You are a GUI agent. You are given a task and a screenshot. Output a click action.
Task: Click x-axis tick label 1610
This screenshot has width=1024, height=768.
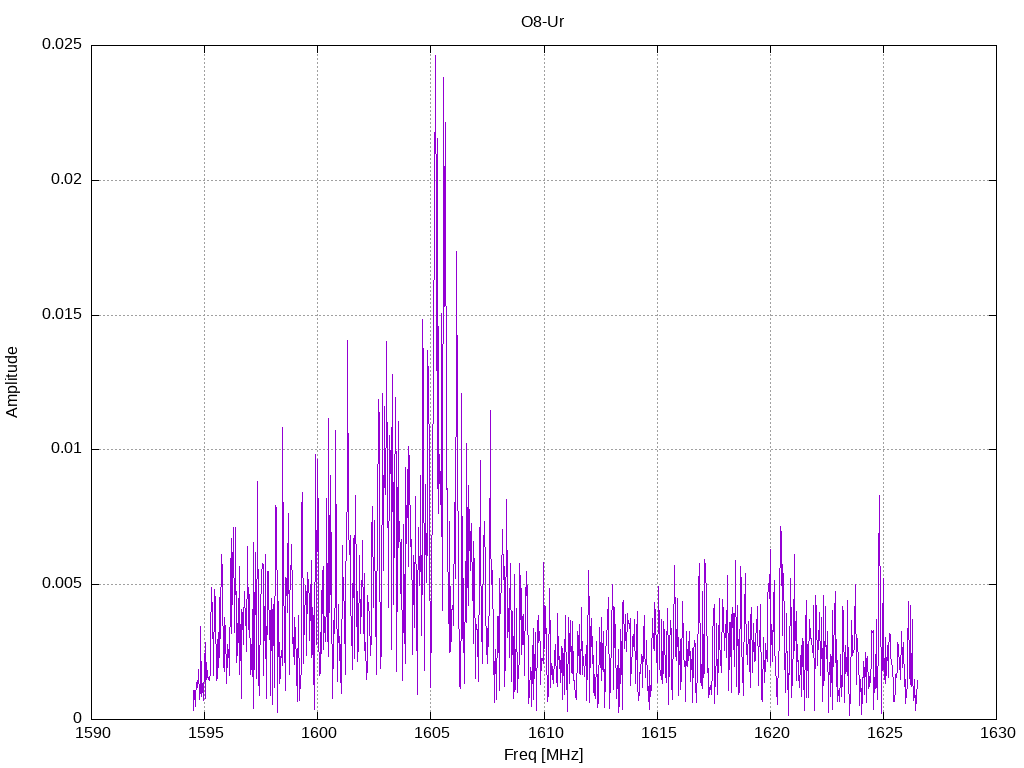point(545,733)
